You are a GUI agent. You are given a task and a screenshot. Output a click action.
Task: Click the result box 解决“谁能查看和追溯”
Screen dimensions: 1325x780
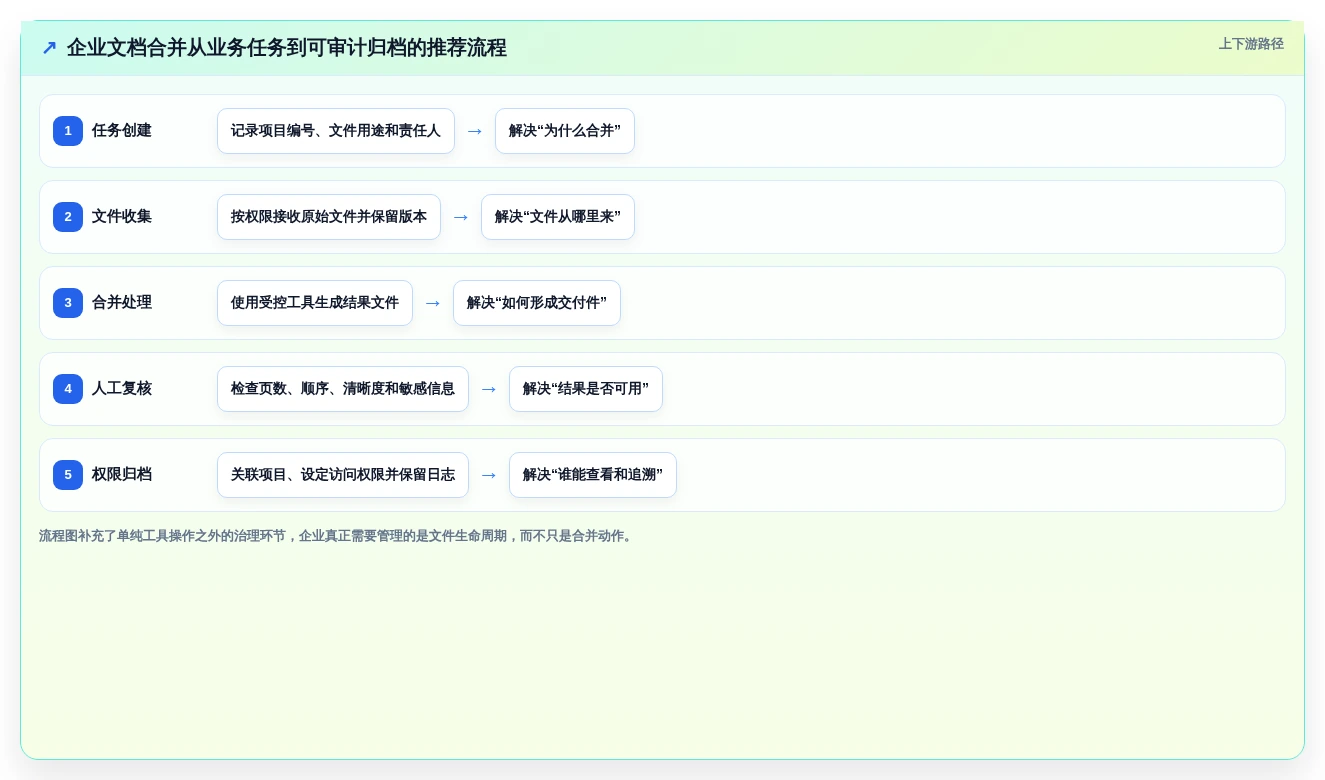click(593, 475)
